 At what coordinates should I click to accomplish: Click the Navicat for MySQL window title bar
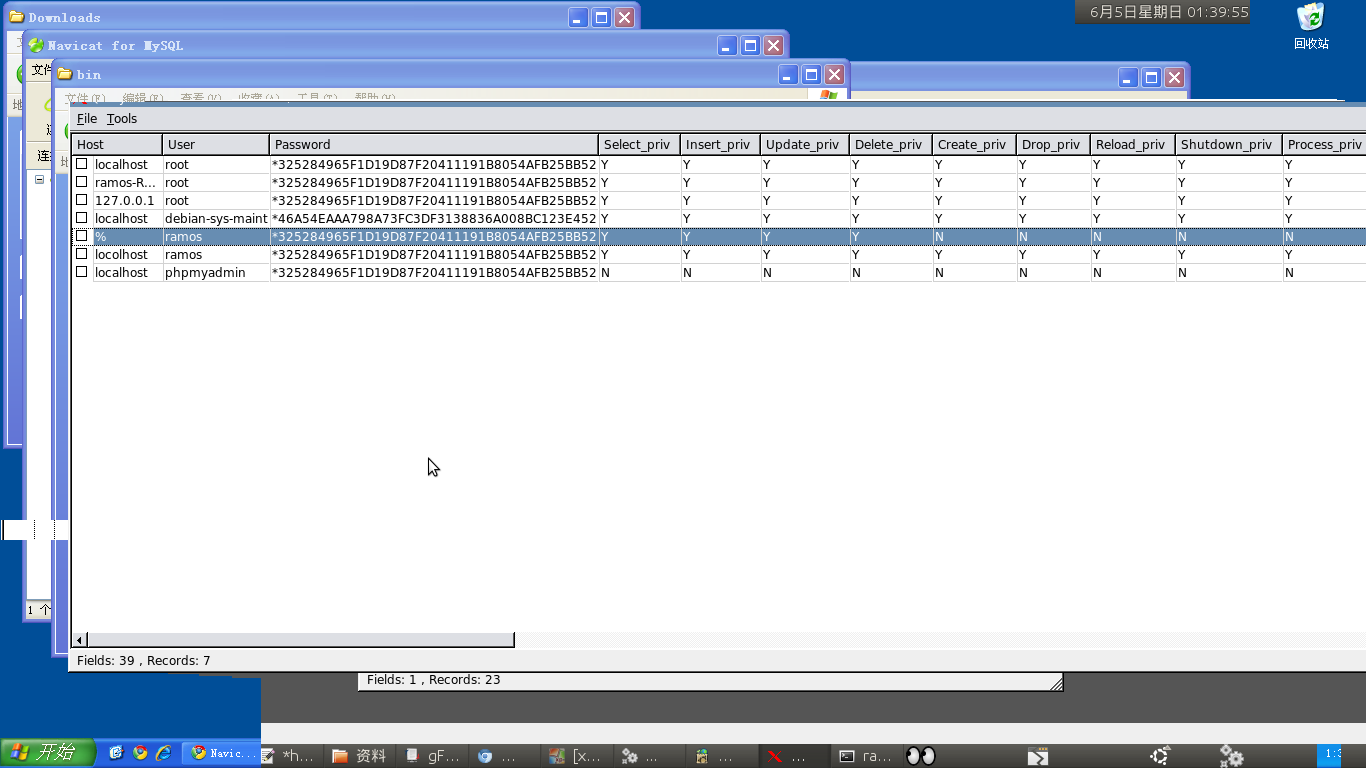click(405, 45)
